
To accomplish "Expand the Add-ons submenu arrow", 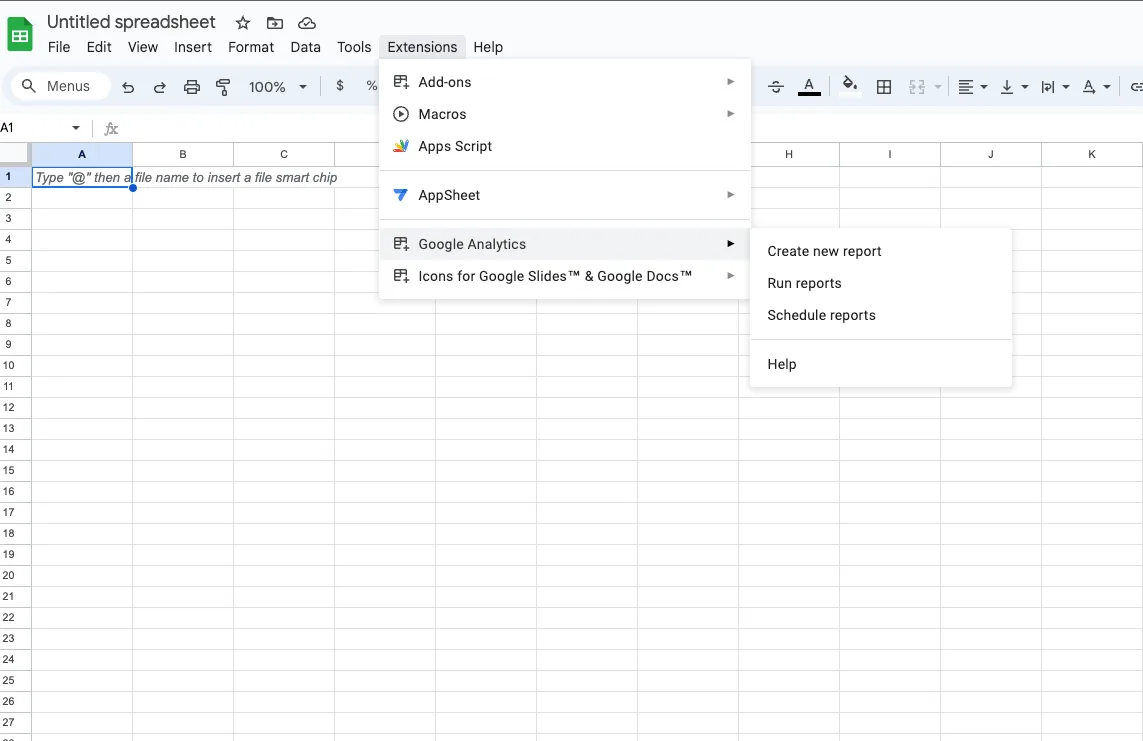I will 730,82.
